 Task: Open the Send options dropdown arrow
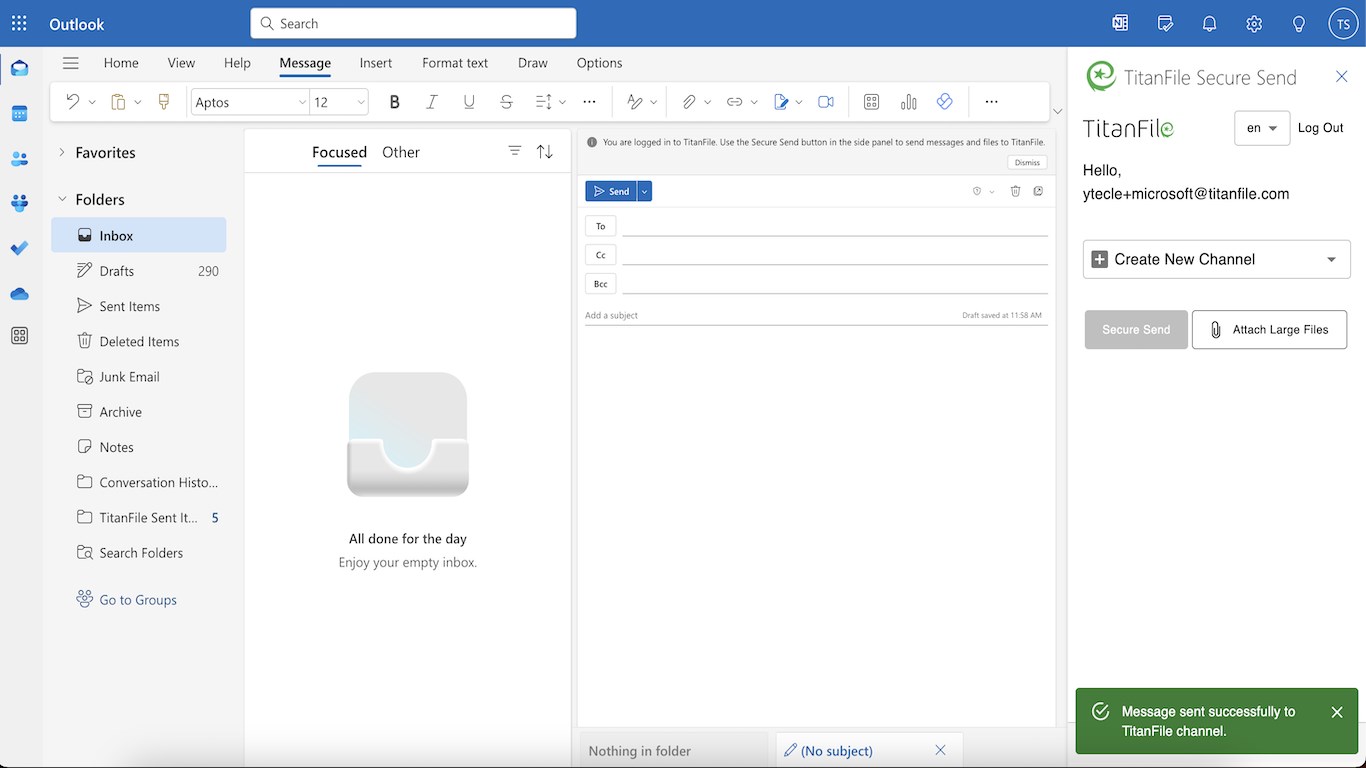645,191
